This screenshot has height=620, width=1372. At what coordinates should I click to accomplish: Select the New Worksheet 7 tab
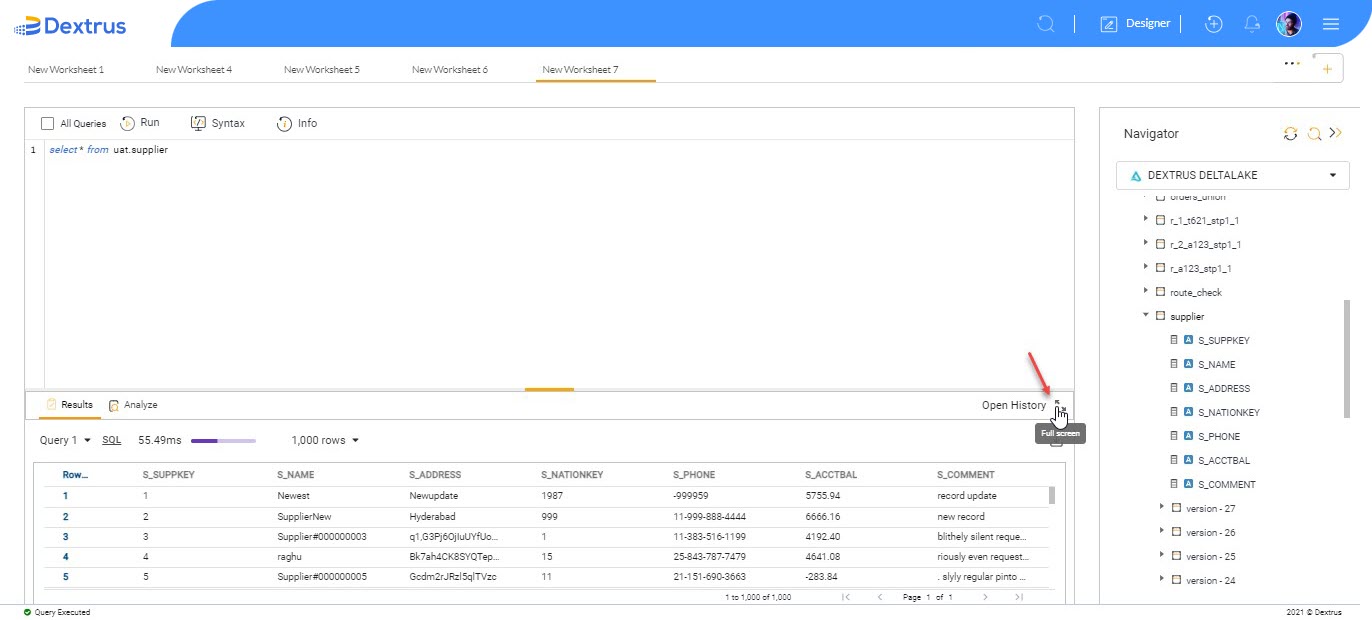(580, 70)
